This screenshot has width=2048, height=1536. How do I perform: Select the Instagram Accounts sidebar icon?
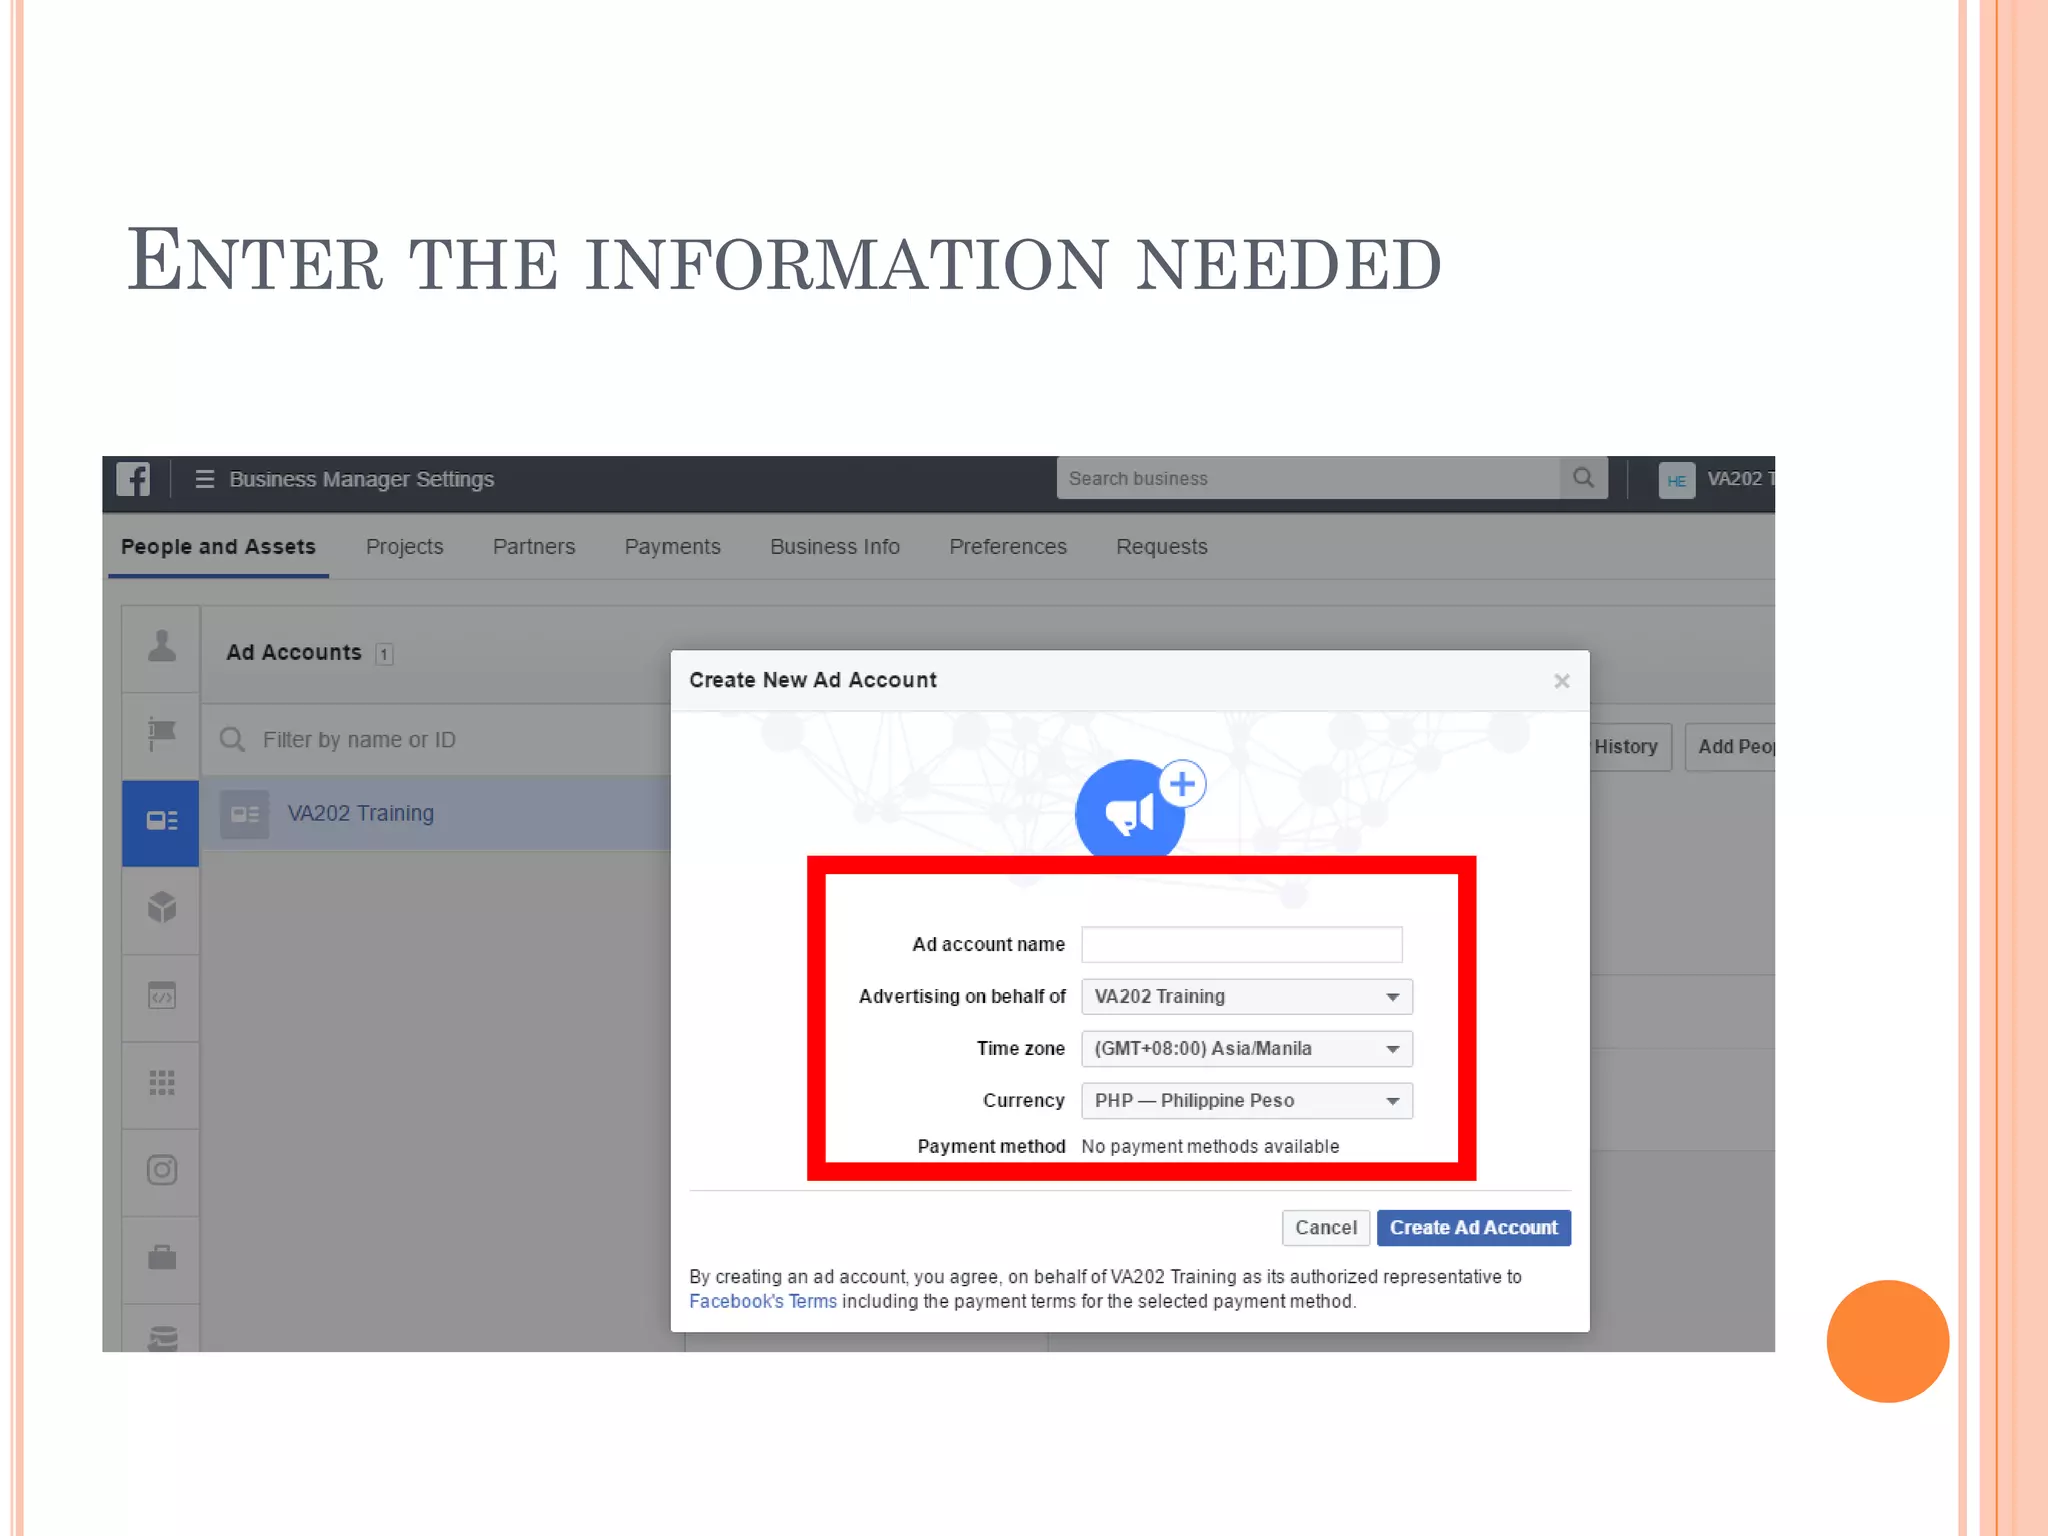pyautogui.click(x=161, y=1170)
